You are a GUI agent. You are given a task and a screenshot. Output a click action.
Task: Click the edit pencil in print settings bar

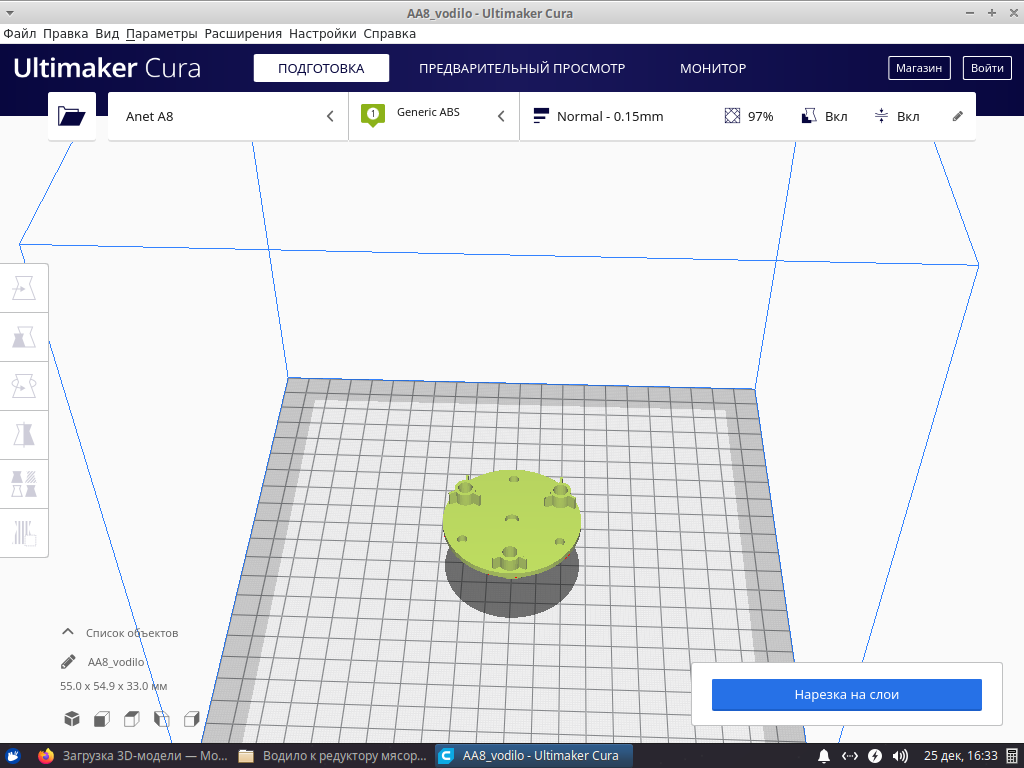(957, 116)
